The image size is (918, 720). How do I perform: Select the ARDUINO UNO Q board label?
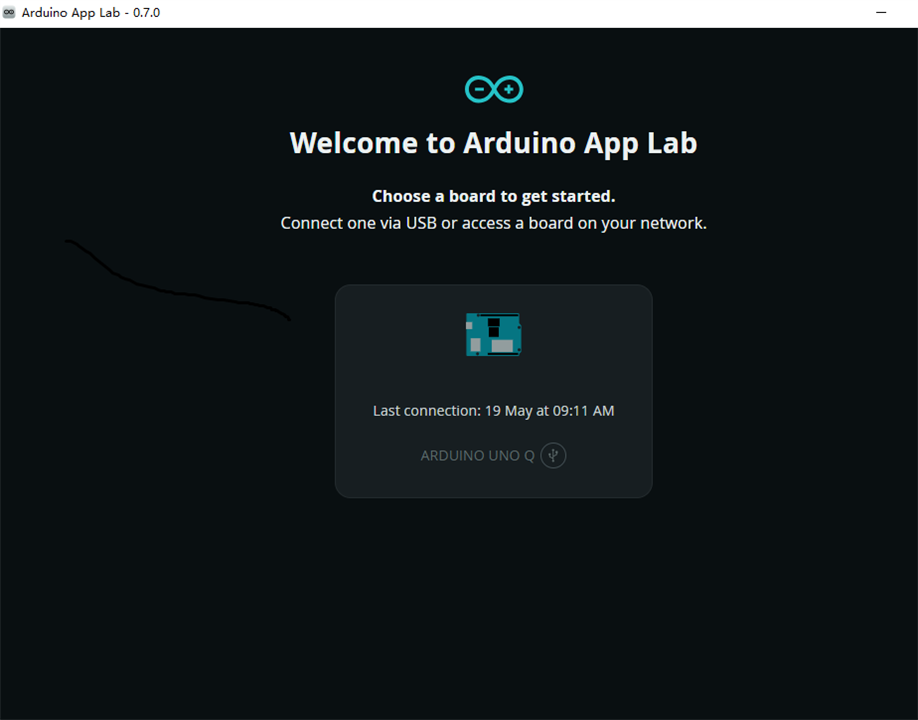tap(477, 455)
